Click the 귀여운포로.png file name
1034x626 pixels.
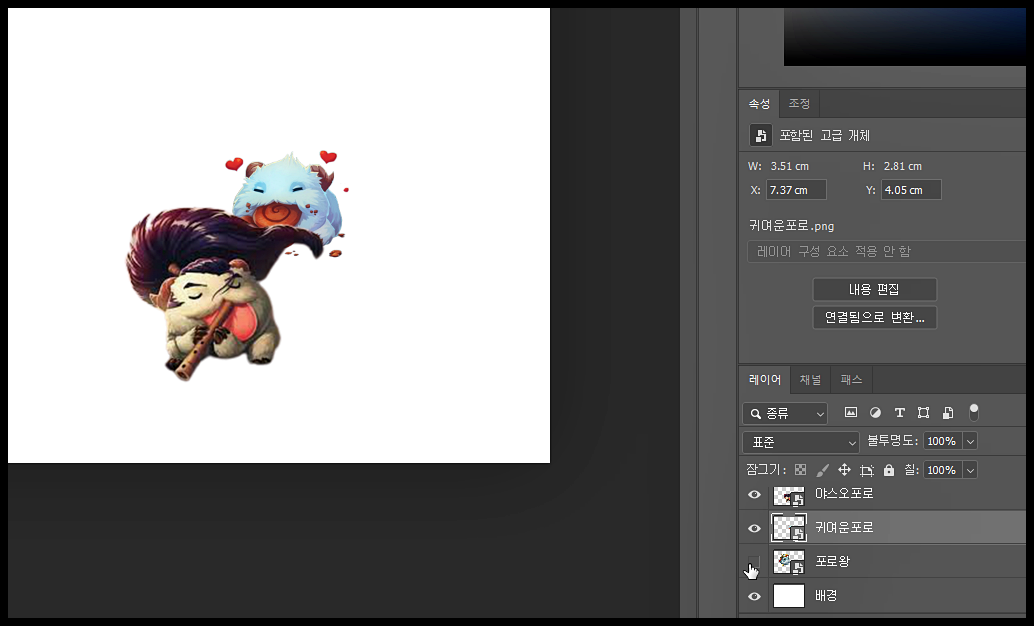(x=791, y=226)
